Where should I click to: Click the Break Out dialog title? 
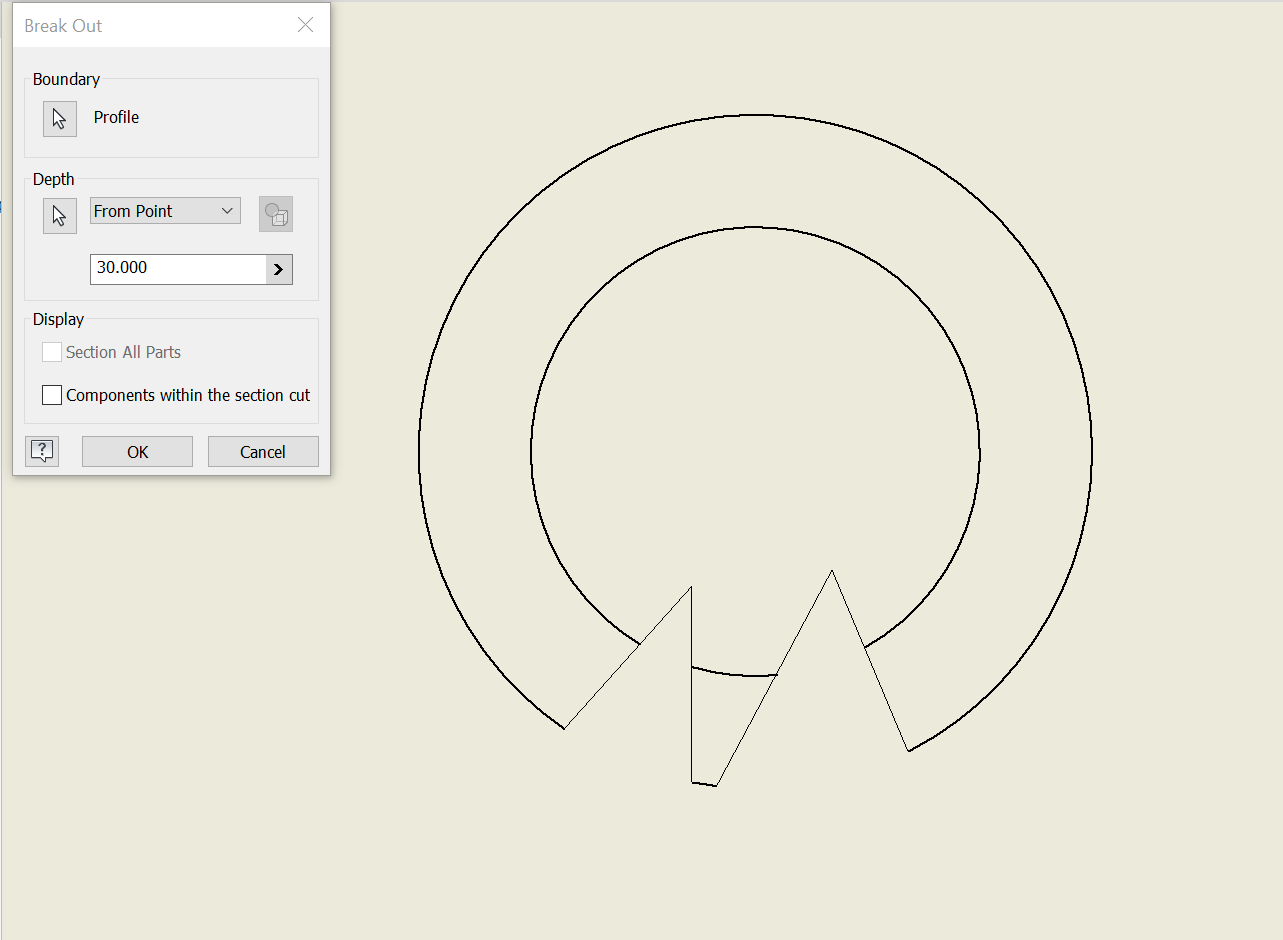click(x=63, y=26)
